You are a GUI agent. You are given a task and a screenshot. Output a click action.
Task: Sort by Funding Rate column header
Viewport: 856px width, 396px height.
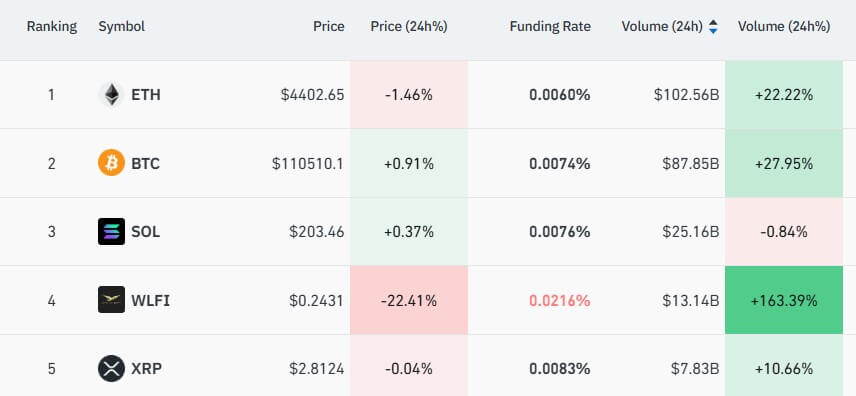pos(550,26)
